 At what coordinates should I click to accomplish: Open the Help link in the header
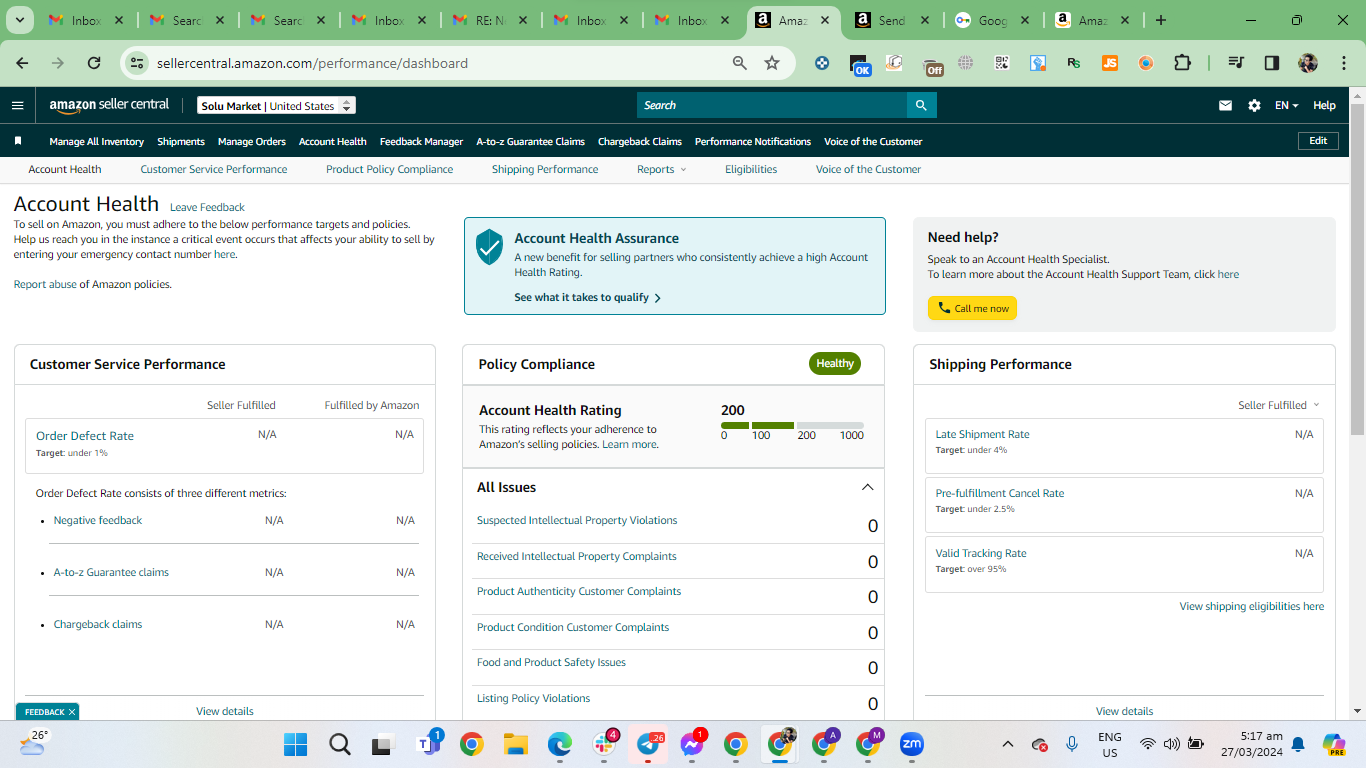pos(1324,105)
